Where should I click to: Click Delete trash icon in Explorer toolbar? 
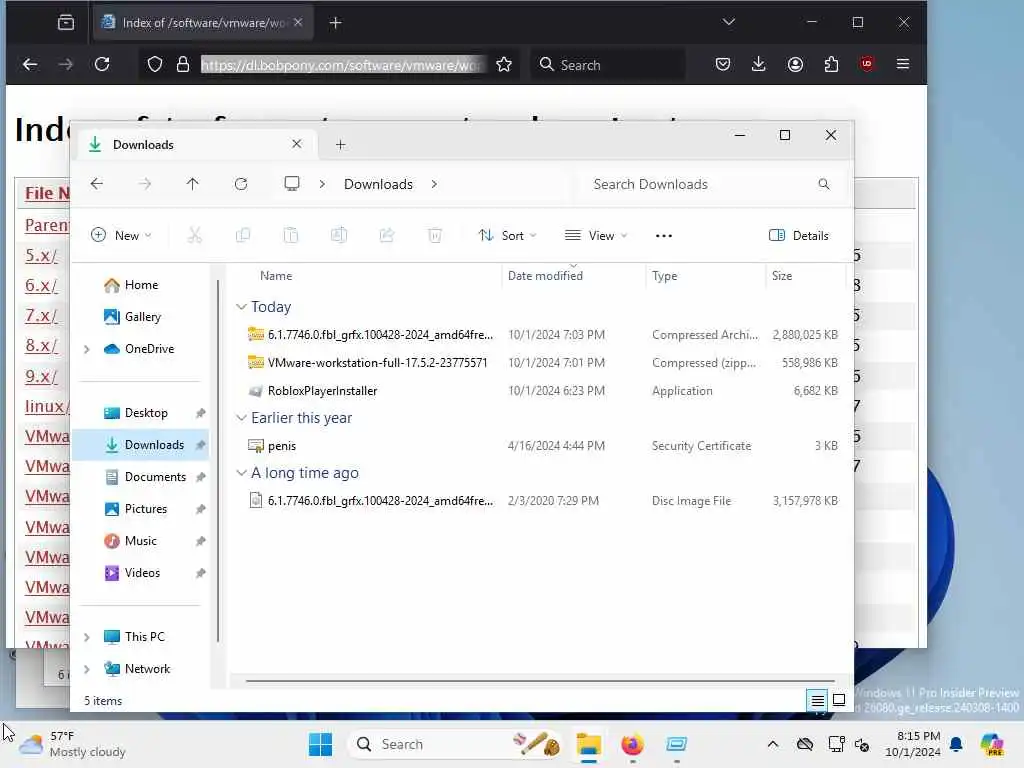click(x=435, y=235)
